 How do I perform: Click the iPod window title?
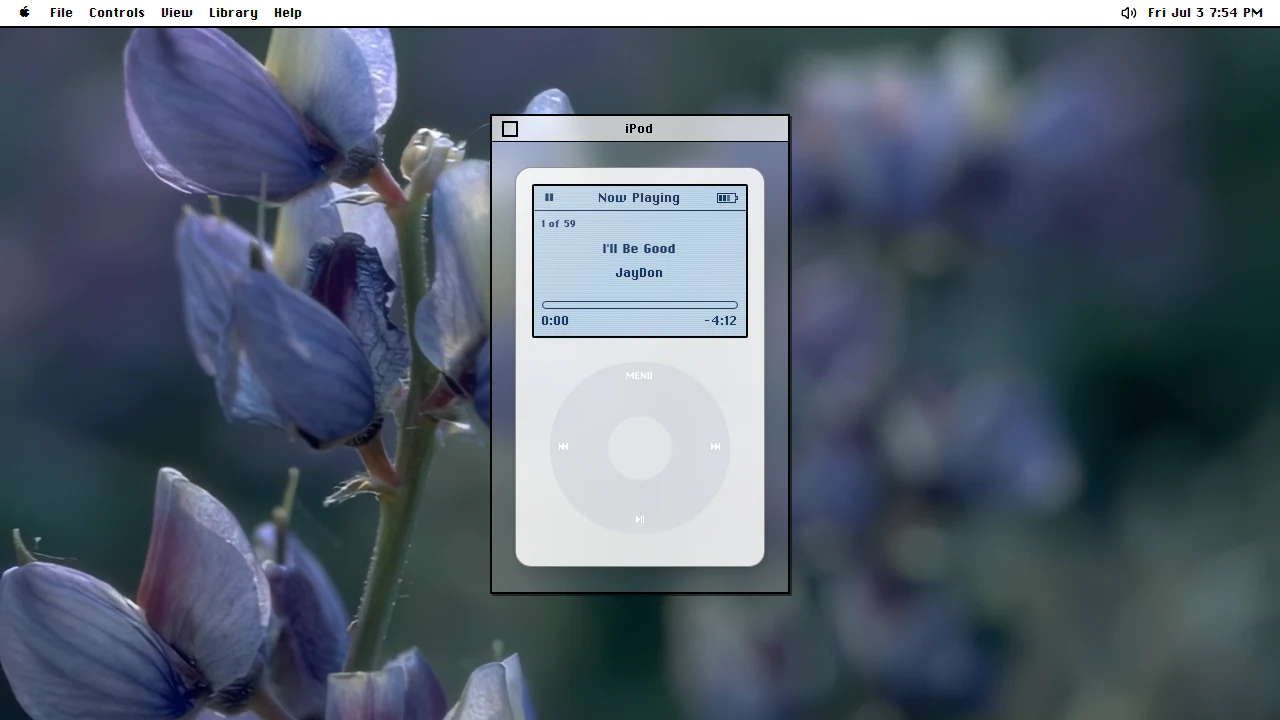[x=639, y=129]
